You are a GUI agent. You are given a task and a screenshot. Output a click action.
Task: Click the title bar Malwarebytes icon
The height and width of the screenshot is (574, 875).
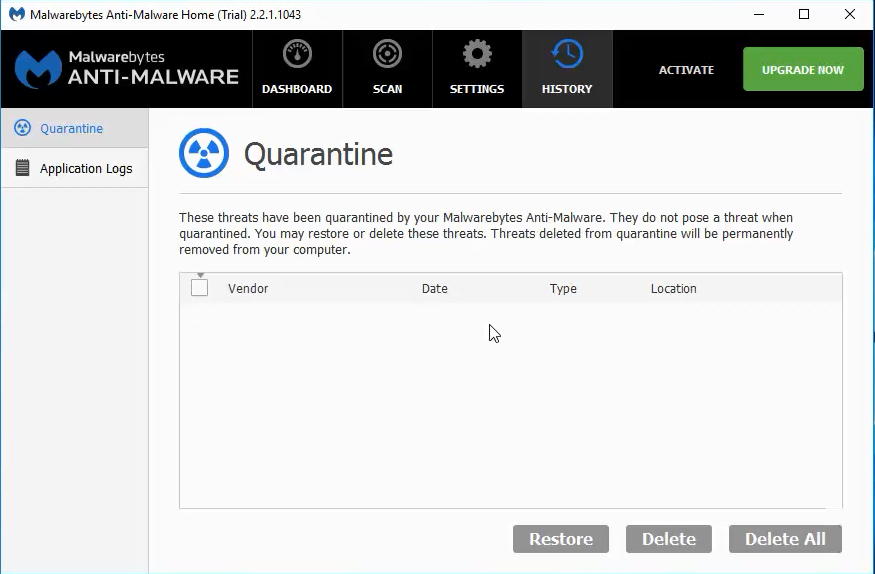click(17, 14)
